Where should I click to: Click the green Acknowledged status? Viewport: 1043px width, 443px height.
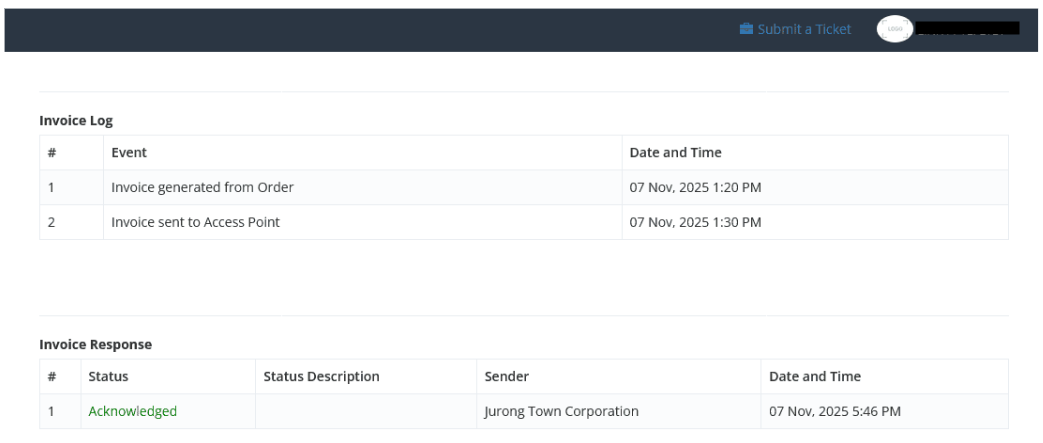pos(132,411)
